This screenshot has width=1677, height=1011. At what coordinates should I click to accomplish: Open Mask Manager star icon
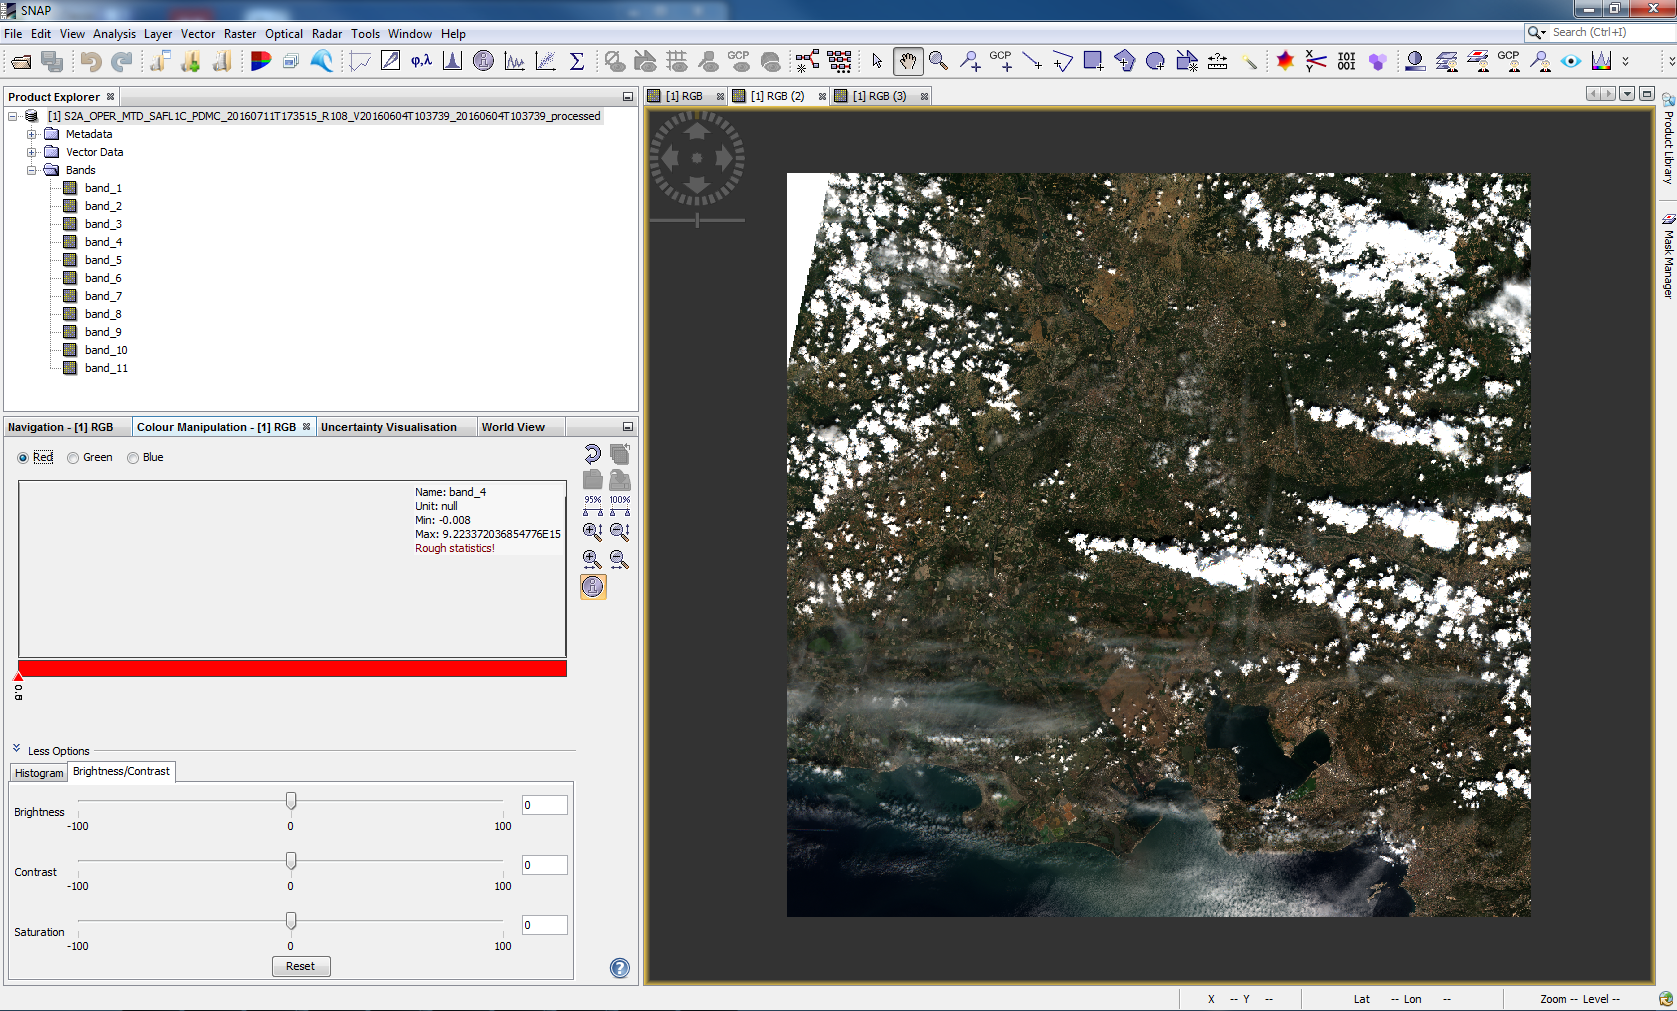(1285, 62)
